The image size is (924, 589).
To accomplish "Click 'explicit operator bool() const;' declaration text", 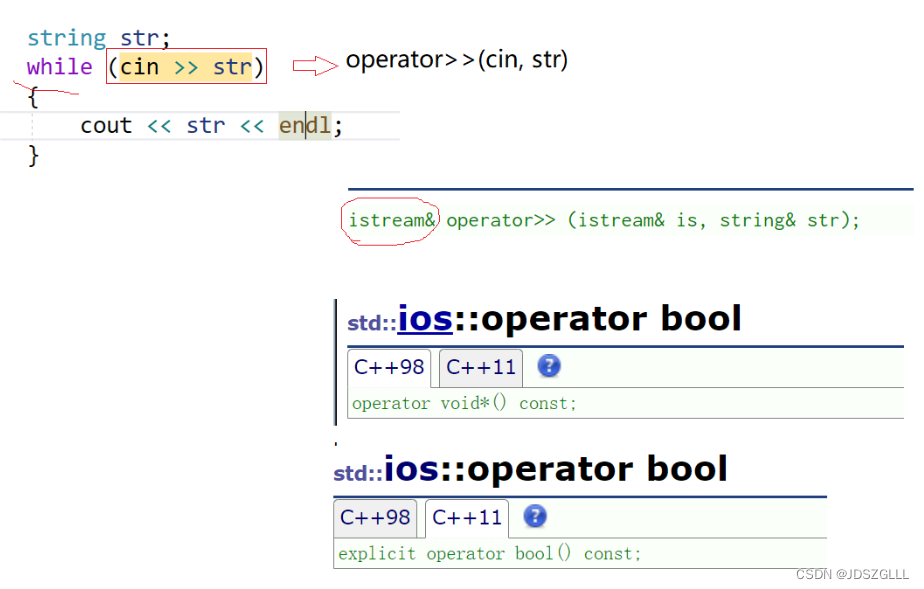I will coord(489,554).
